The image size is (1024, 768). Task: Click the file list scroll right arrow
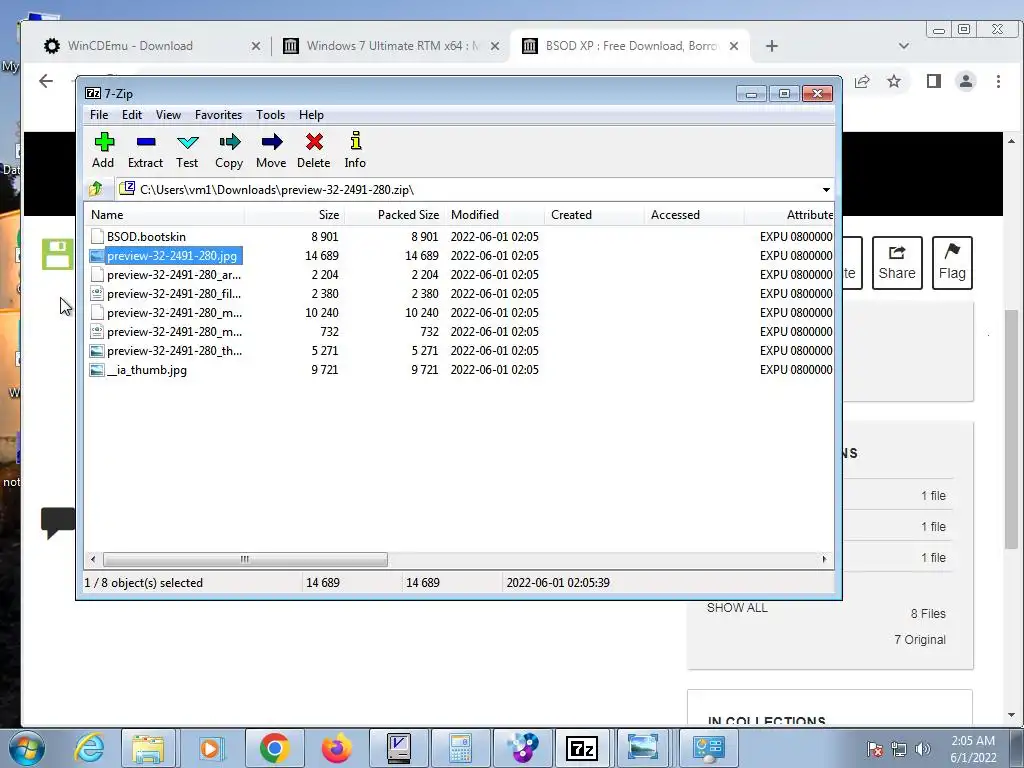tap(824, 559)
